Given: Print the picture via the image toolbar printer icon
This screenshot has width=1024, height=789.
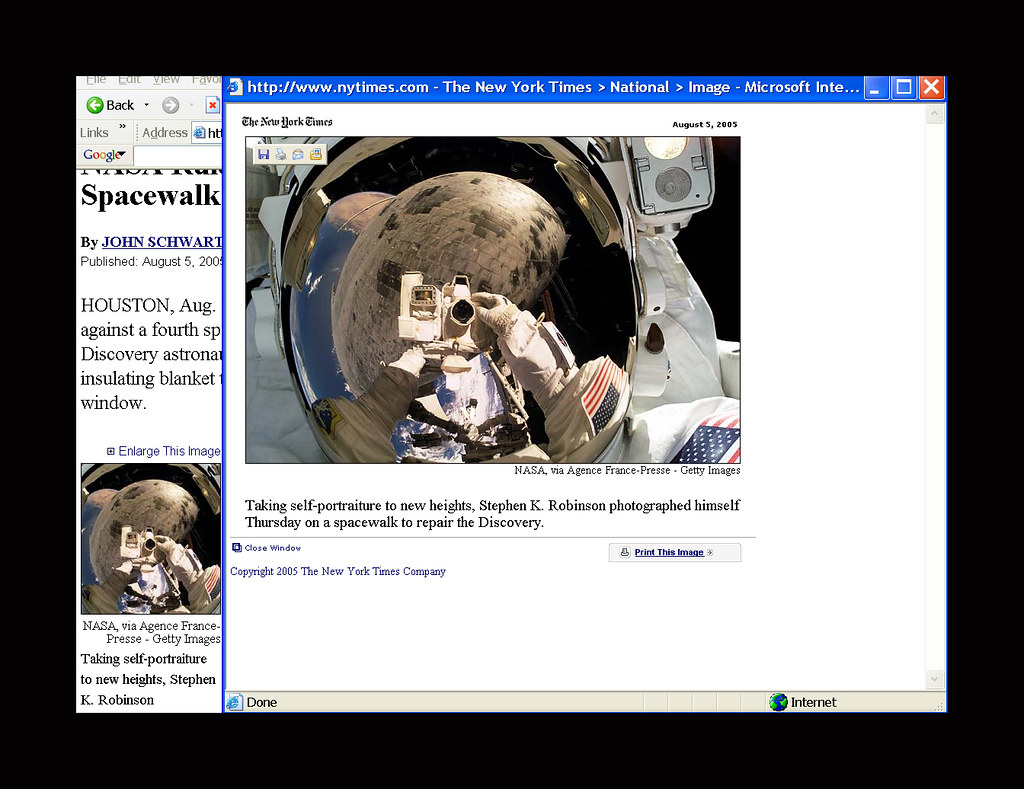Looking at the screenshot, I should (x=281, y=154).
